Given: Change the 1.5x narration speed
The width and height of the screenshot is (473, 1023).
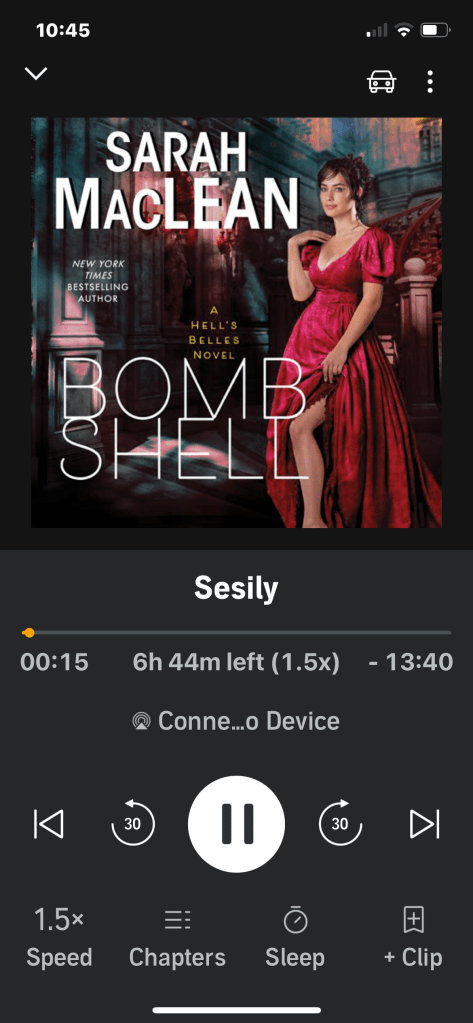Looking at the screenshot, I should coord(59,937).
